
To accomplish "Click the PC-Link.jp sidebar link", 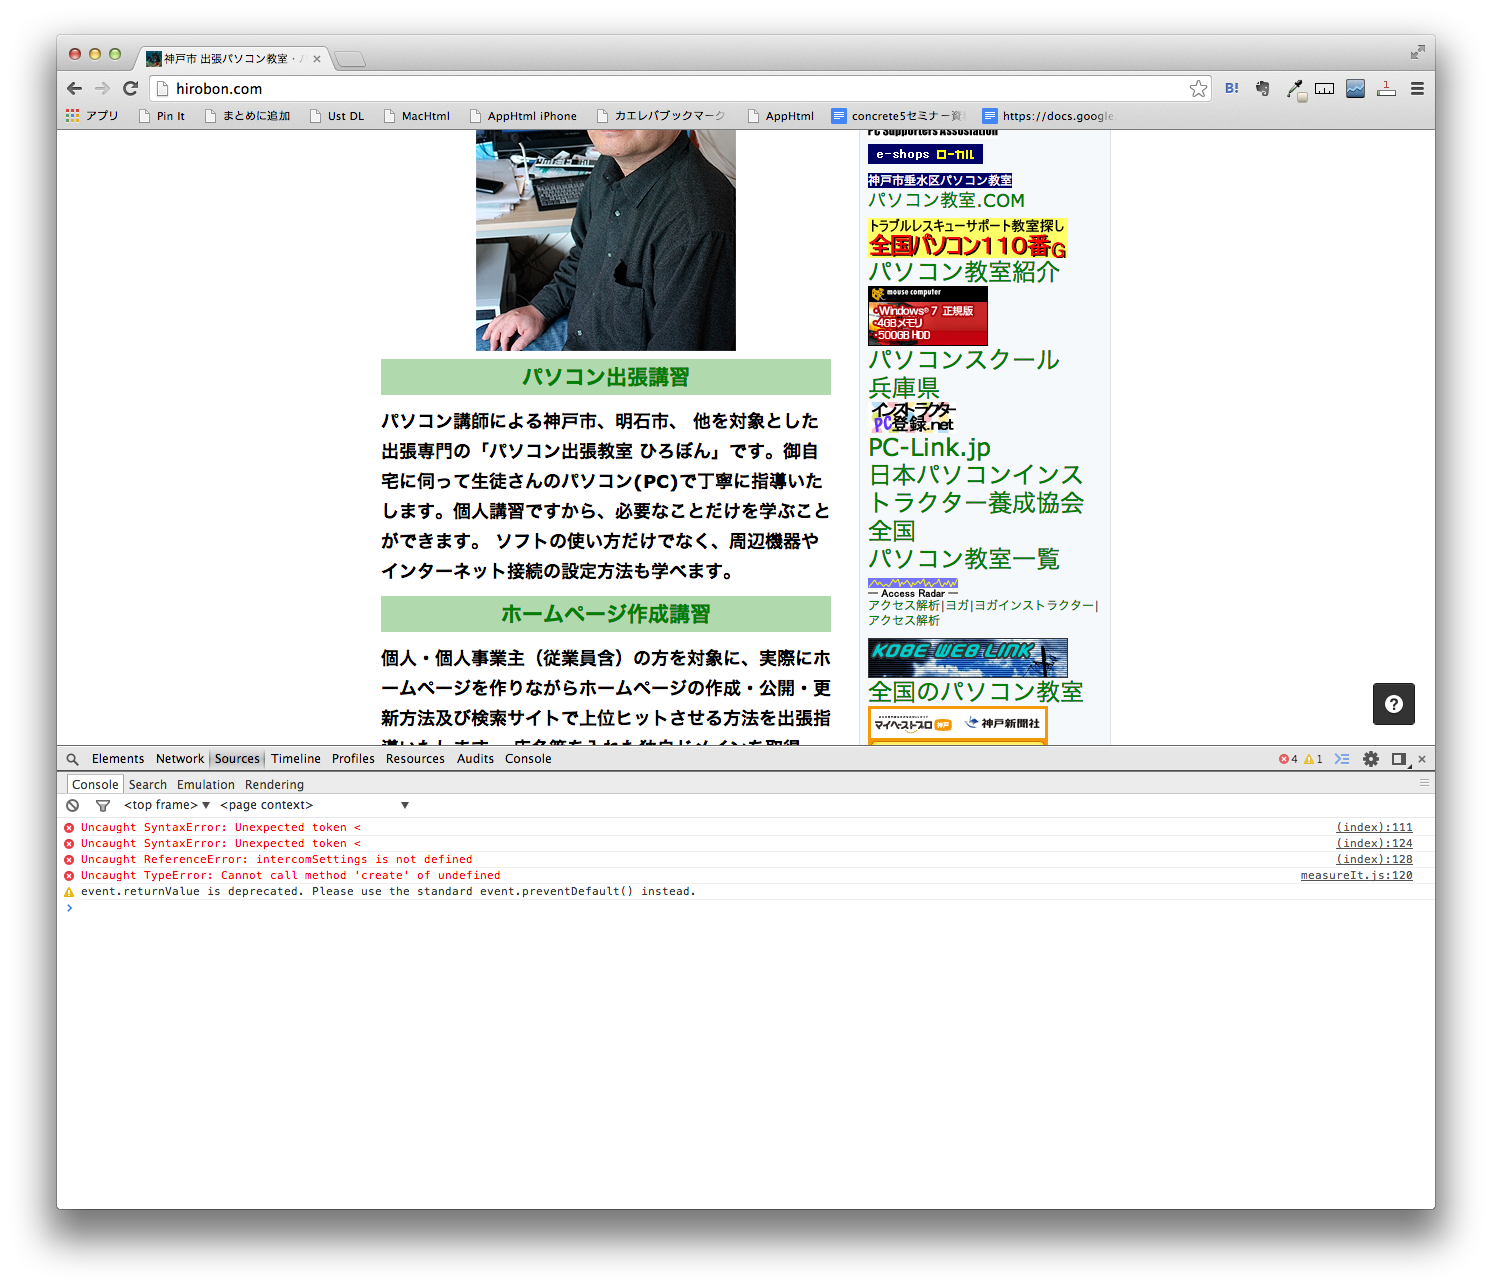I will pyautogui.click(x=929, y=447).
